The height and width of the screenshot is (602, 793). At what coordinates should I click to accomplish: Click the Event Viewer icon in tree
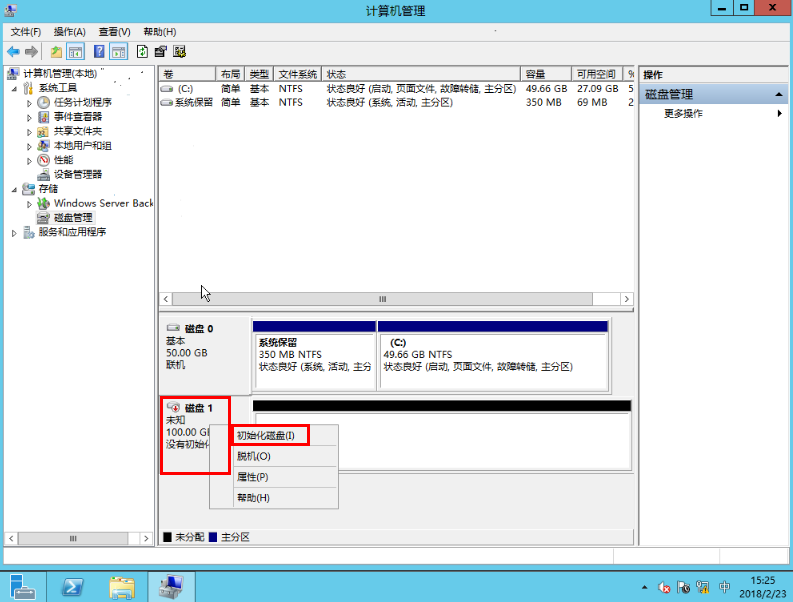(x=43, y=117)
